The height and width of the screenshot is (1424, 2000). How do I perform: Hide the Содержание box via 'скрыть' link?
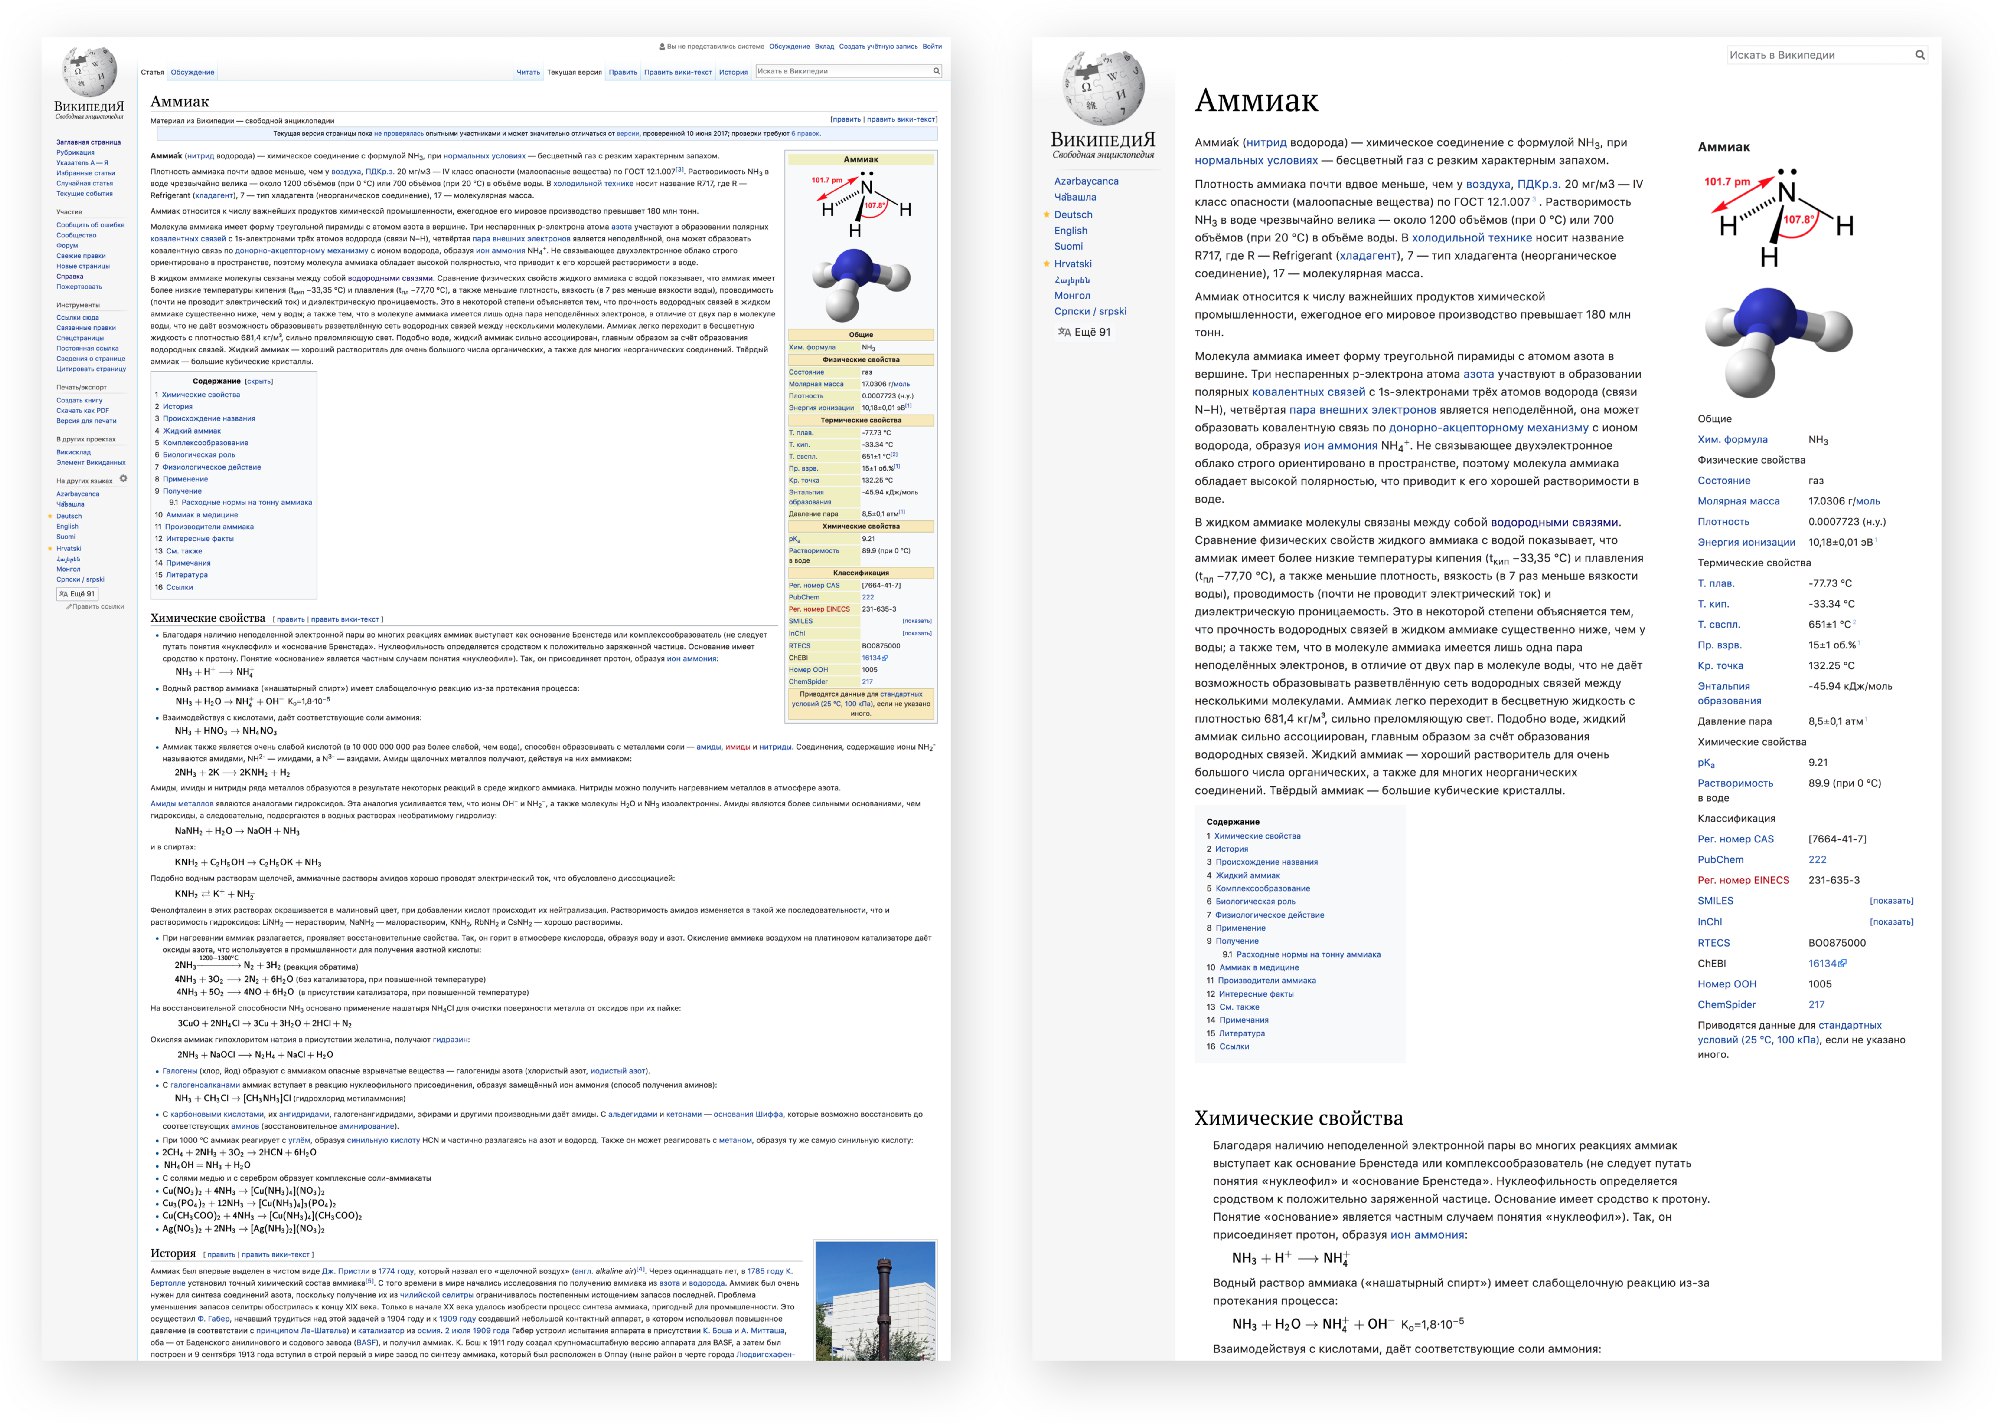pyautogui.click(x=259, y=381)
